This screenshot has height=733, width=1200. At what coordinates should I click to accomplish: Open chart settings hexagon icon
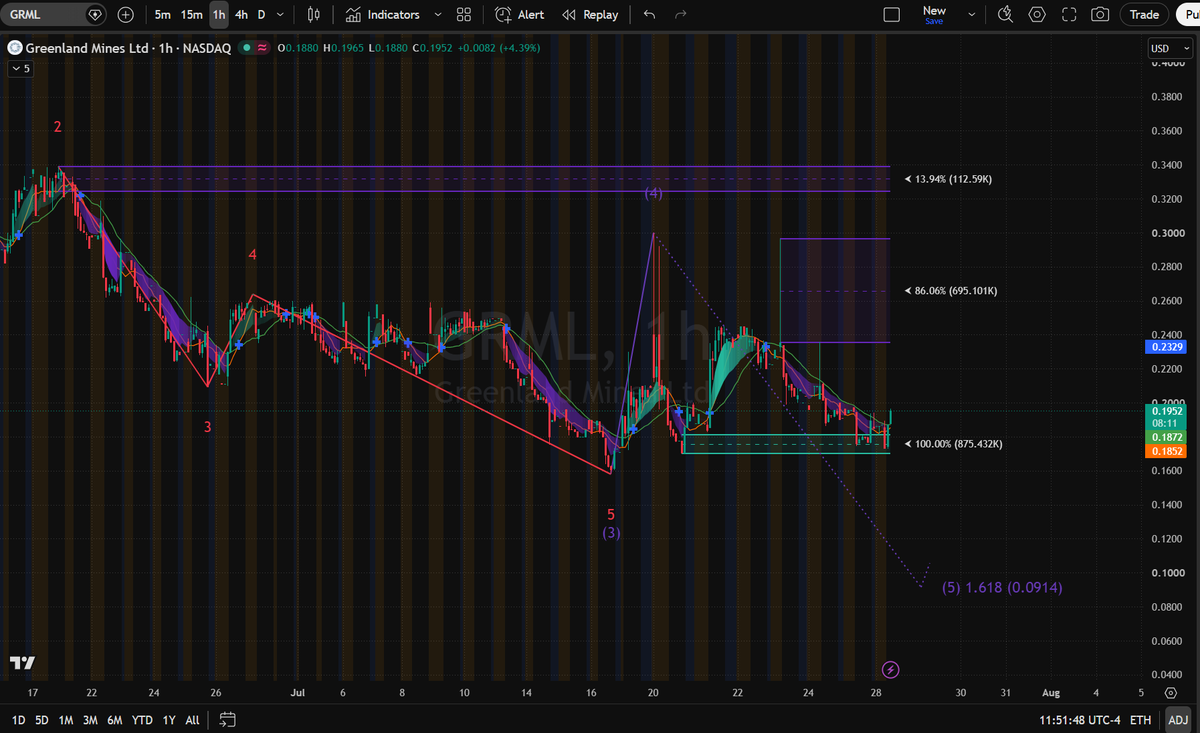[1037, 15]
